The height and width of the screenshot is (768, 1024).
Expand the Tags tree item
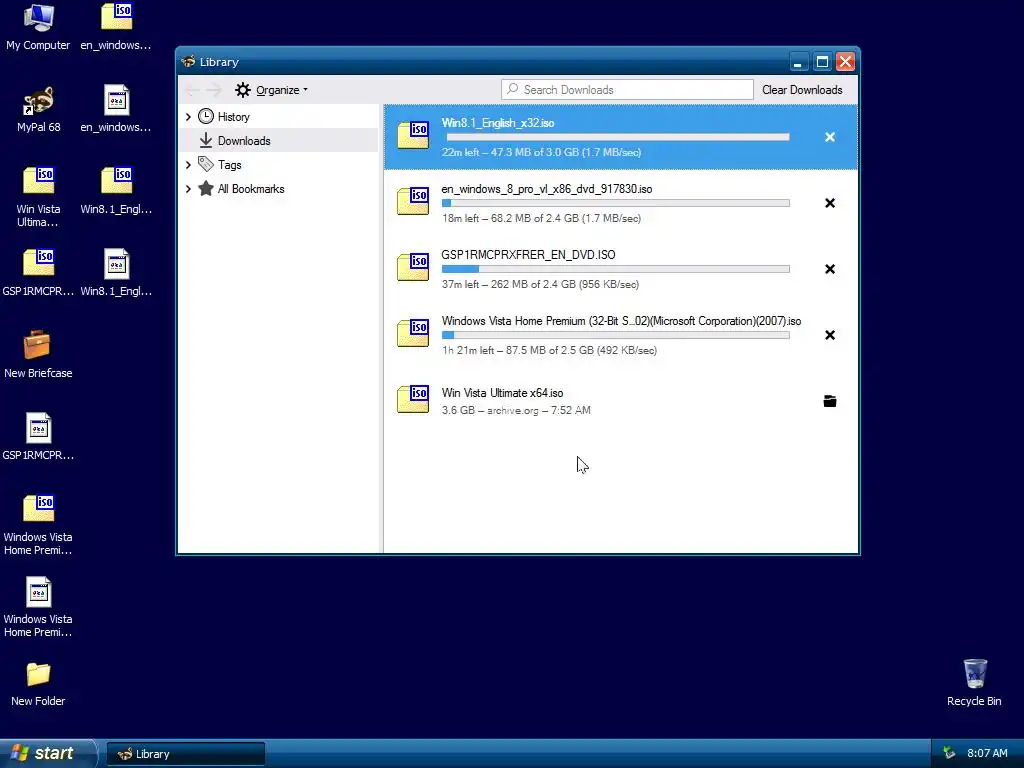click(x=188, y=165)
